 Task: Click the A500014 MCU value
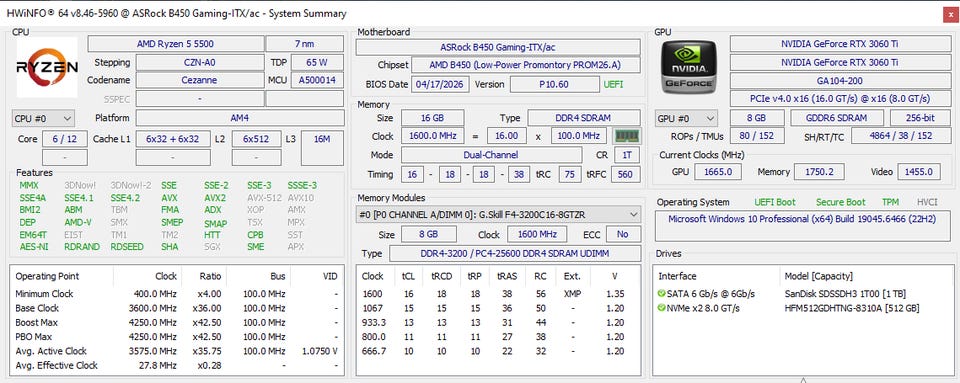(317, 80)
